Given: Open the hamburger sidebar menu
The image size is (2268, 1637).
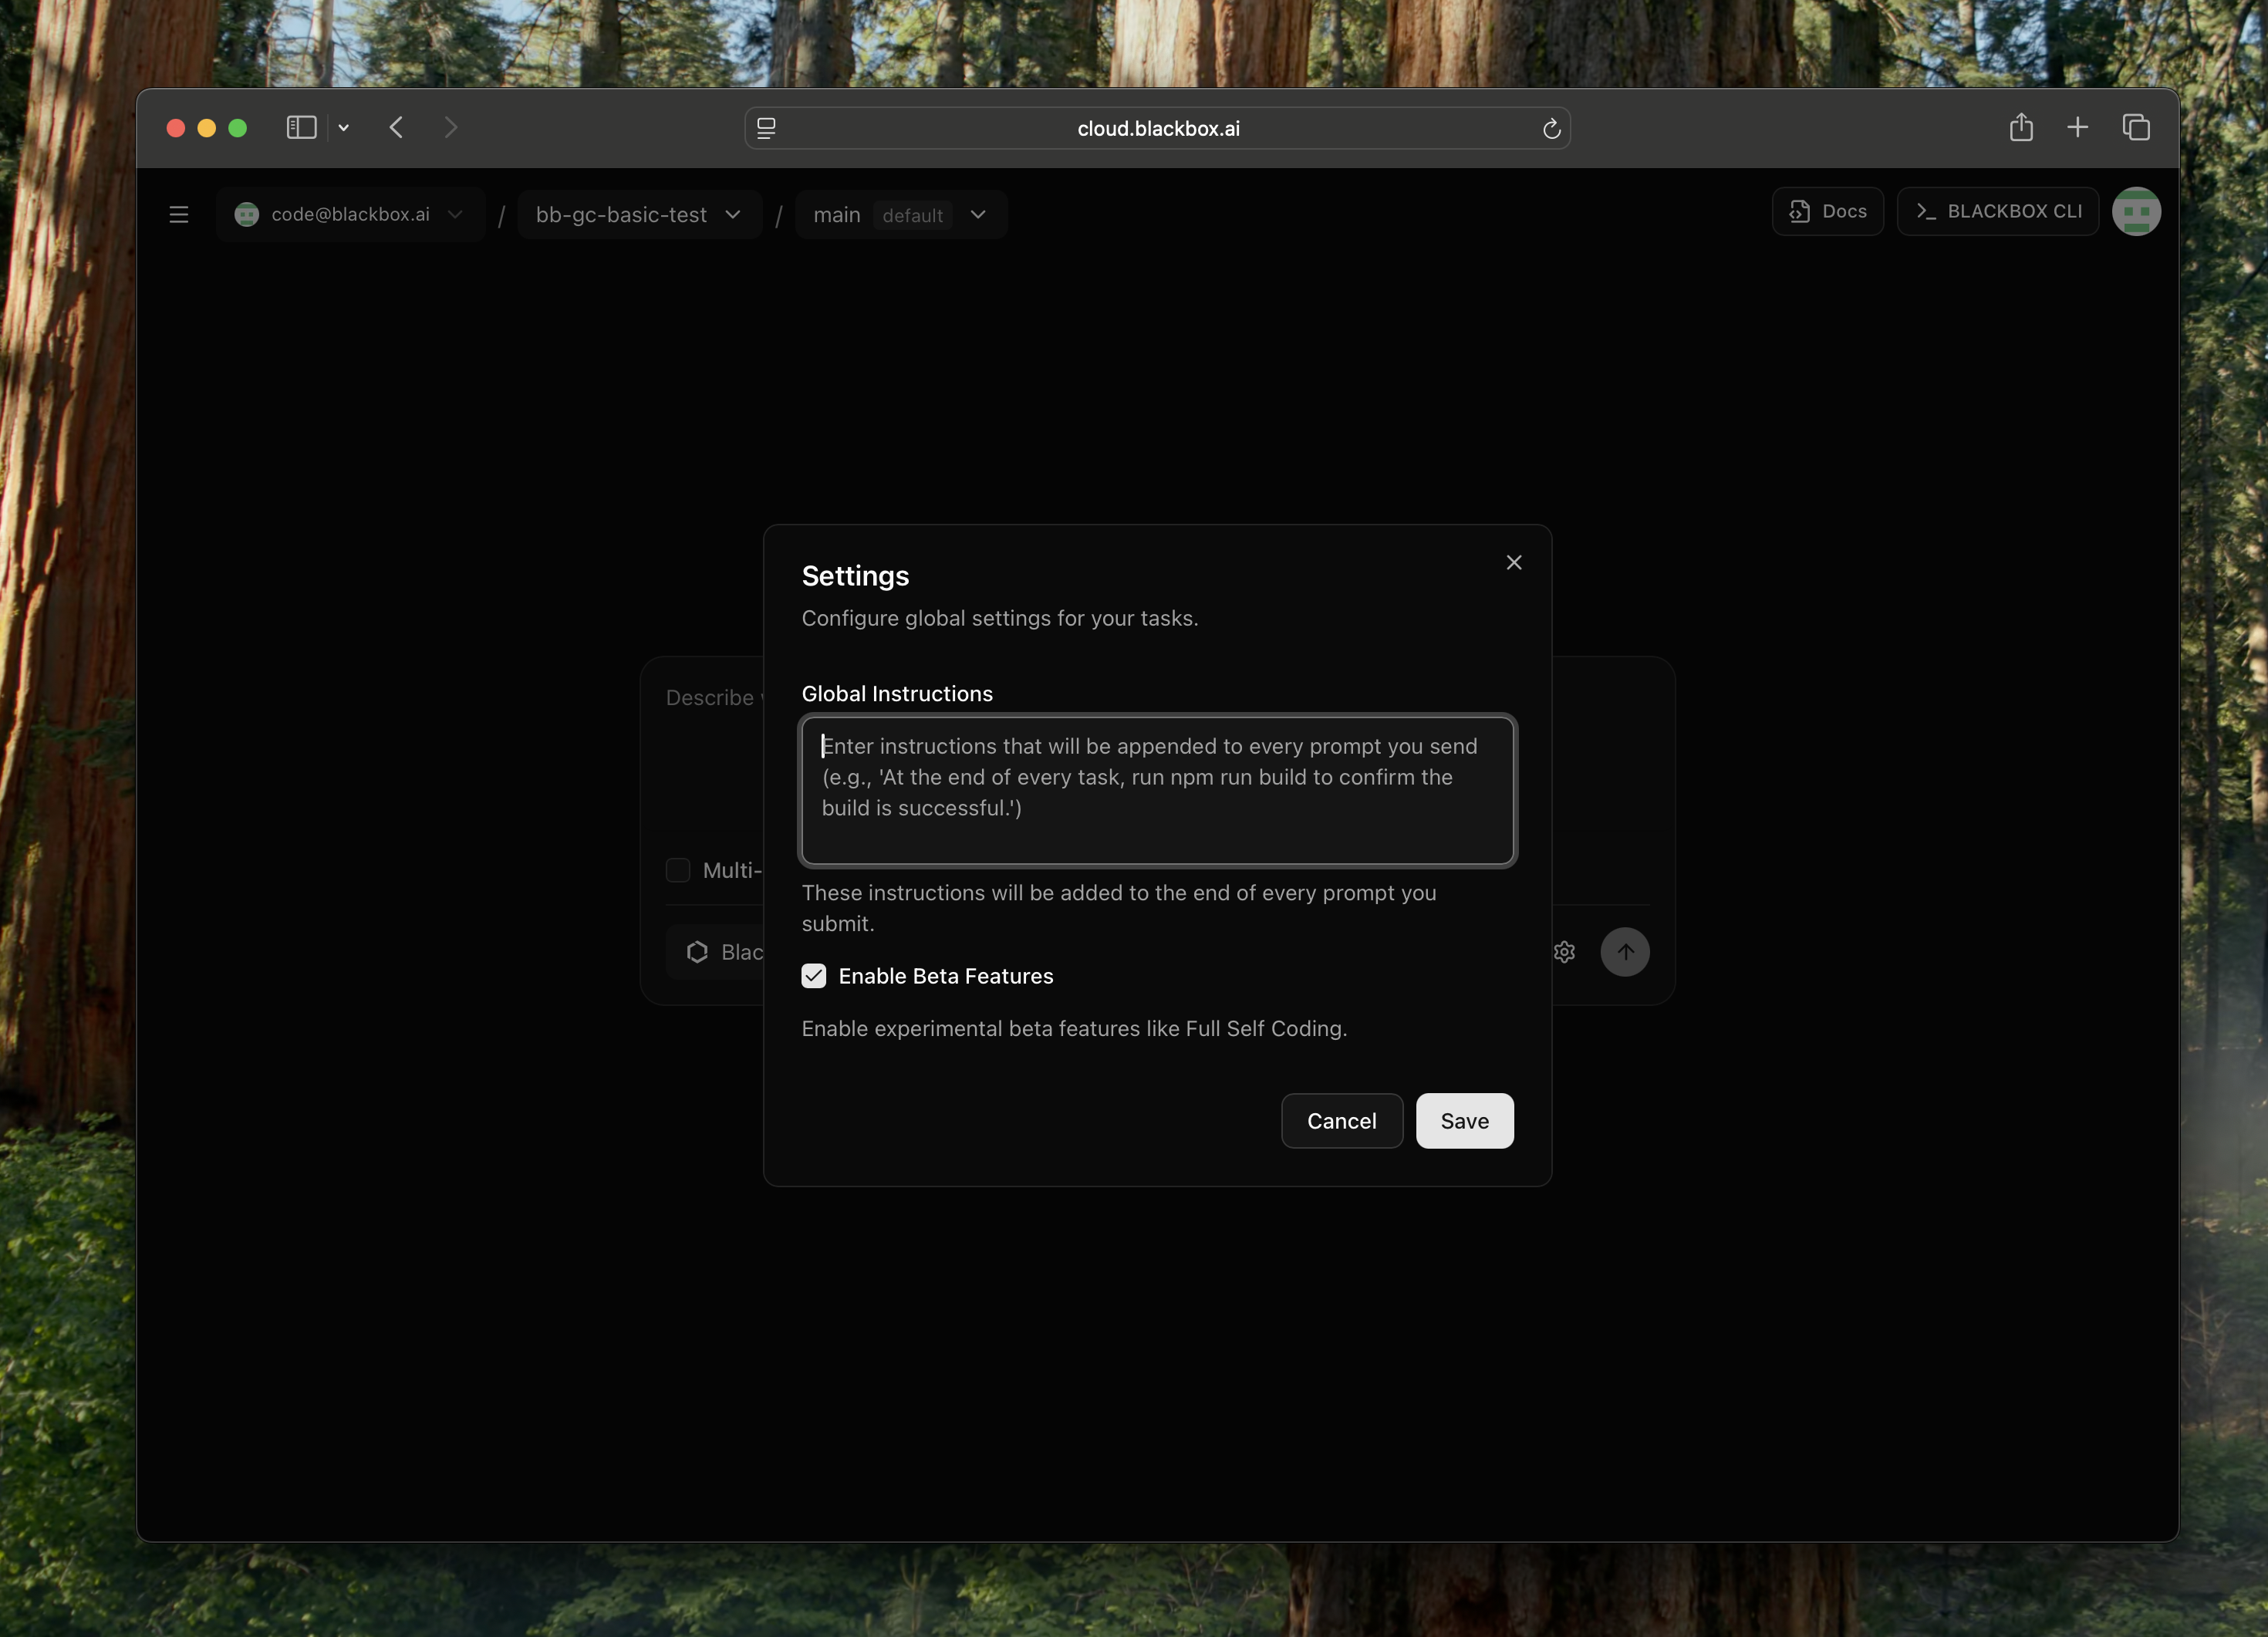Looking at the screenshot, I should (179, 214).
